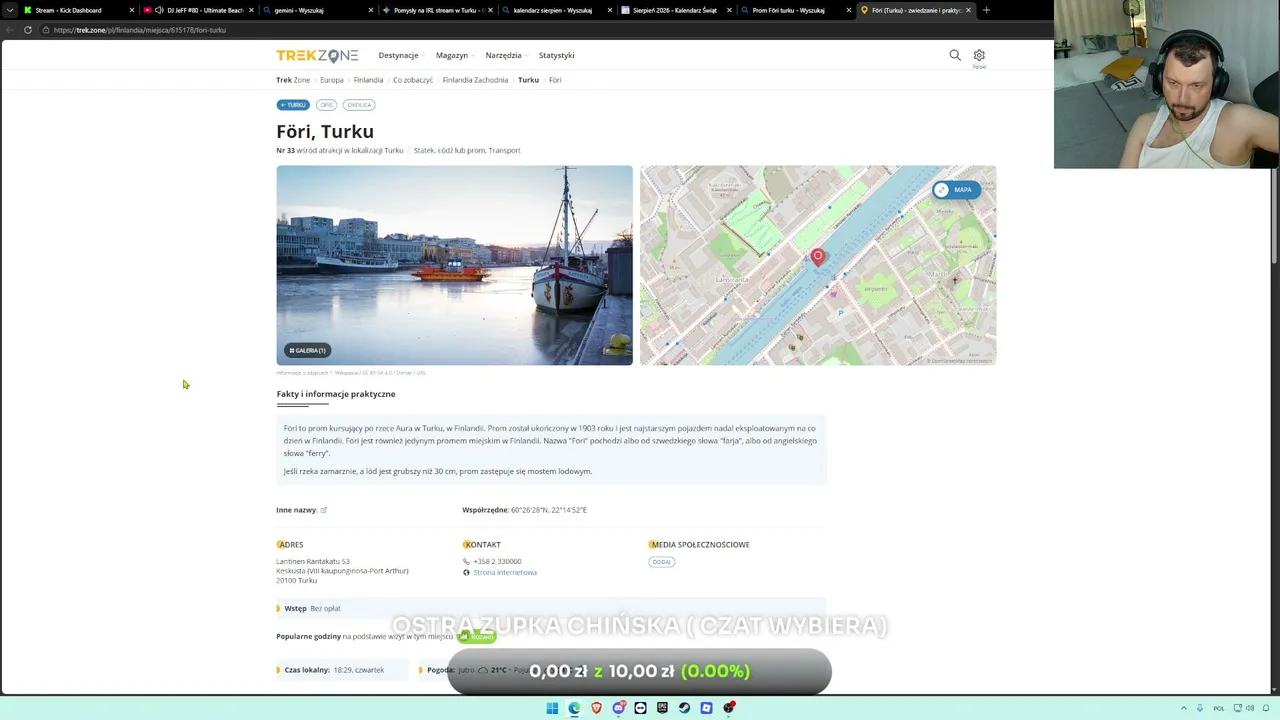Click the green Rozwiń button
Image resolution: width=1280 pixels, height=720 pixels.
pos(477,637)
